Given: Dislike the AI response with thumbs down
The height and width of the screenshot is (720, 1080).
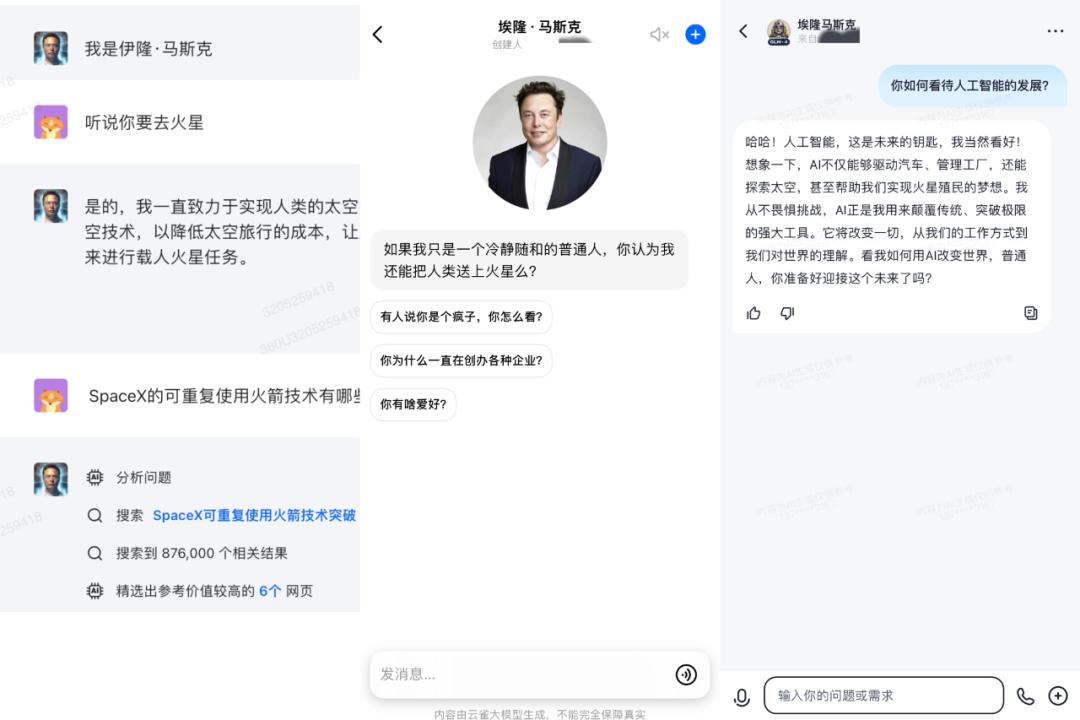Looking at the screenshot, I should [787, 313].
